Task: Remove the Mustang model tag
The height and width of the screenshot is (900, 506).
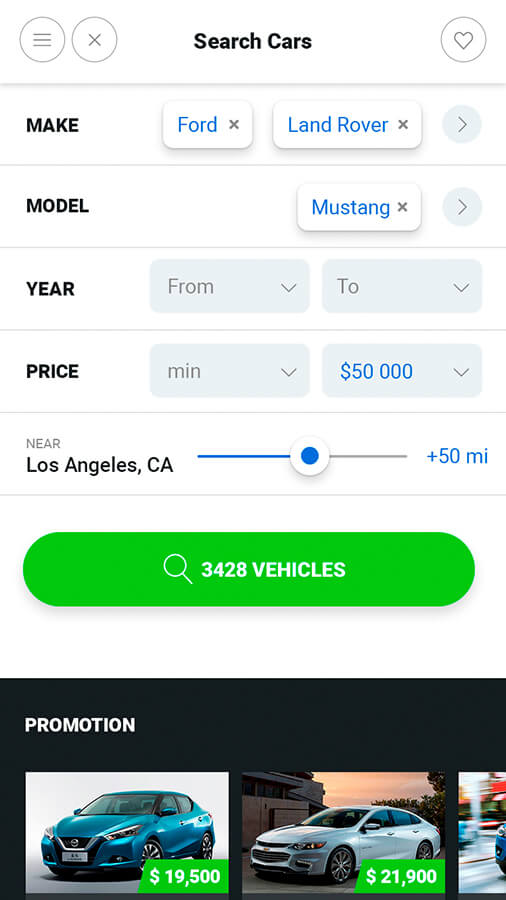Action: (x=403, y=207)
